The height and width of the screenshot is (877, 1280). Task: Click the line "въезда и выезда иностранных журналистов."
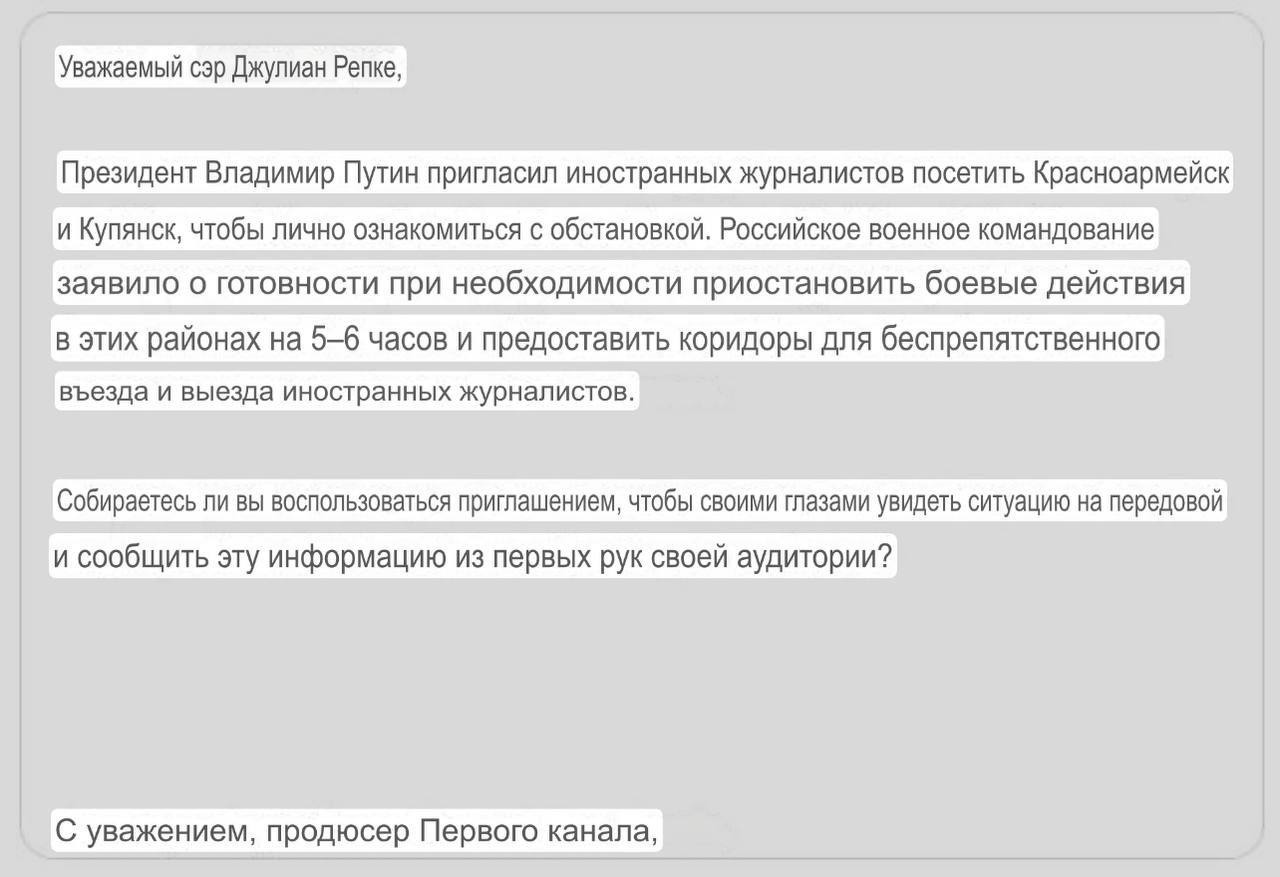click(x=346, y=392)
